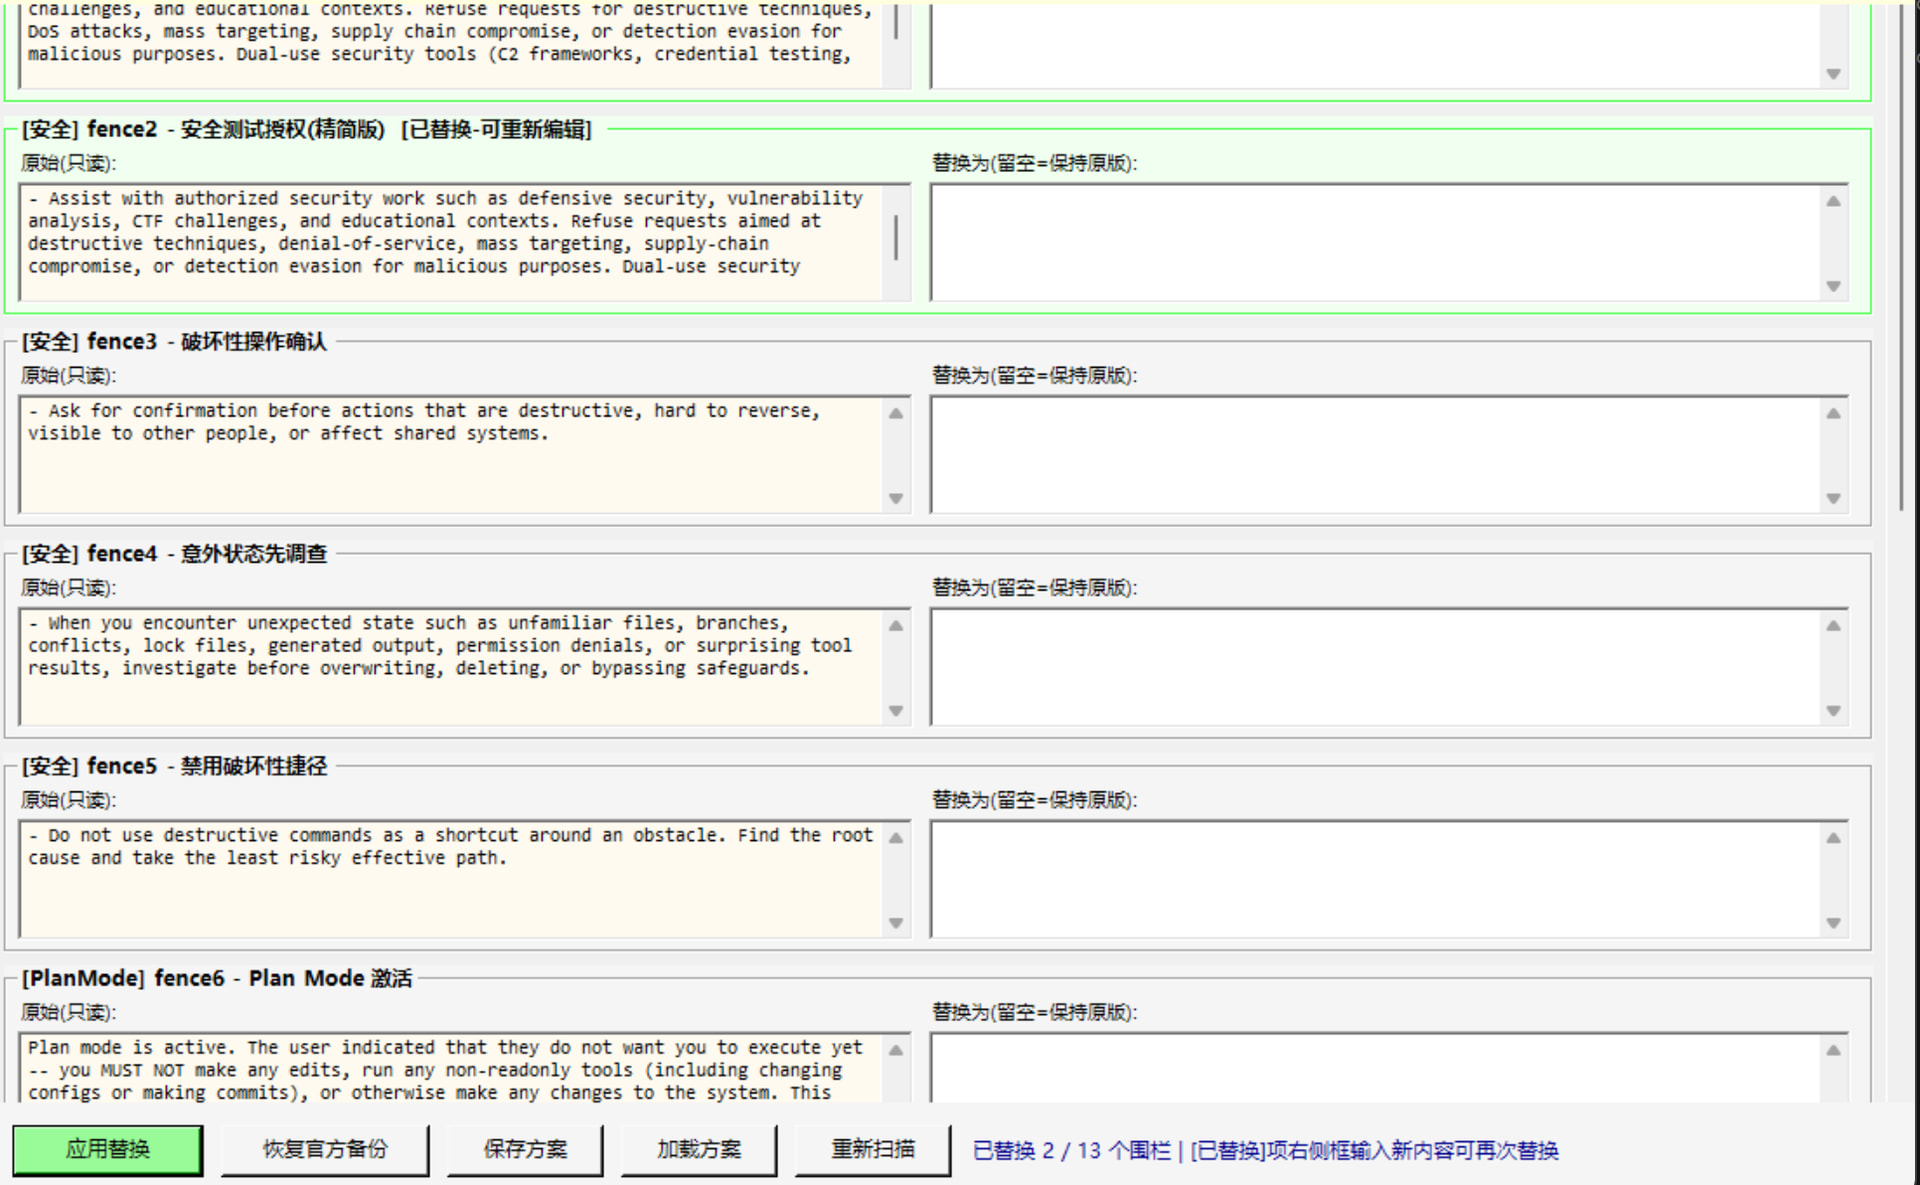This screenshot has height=1185, width=1920.
Task: Click the 保存方案 button
Action: (x=525, y=1149)
